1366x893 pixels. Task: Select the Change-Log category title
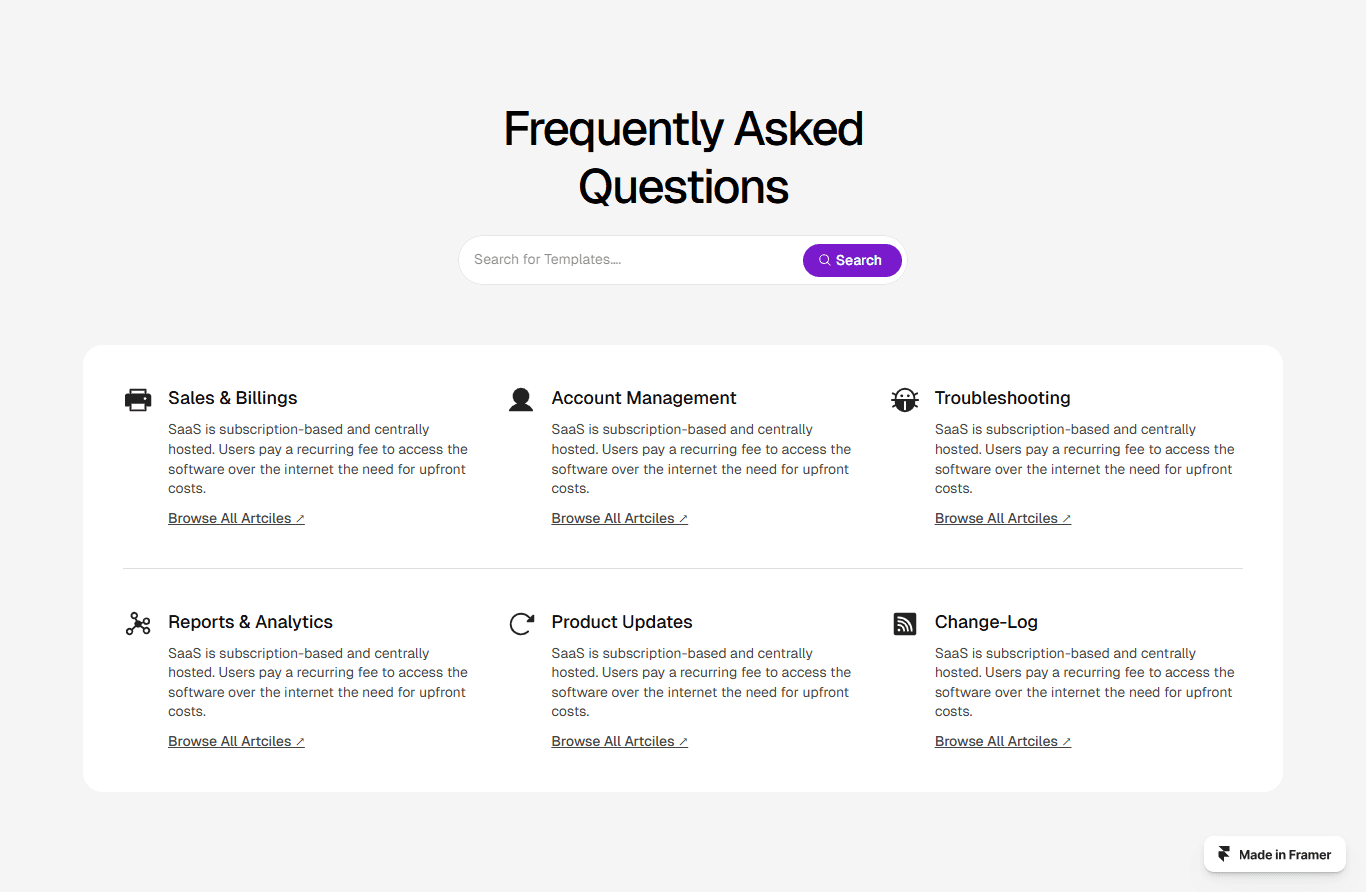pos(986,622)
